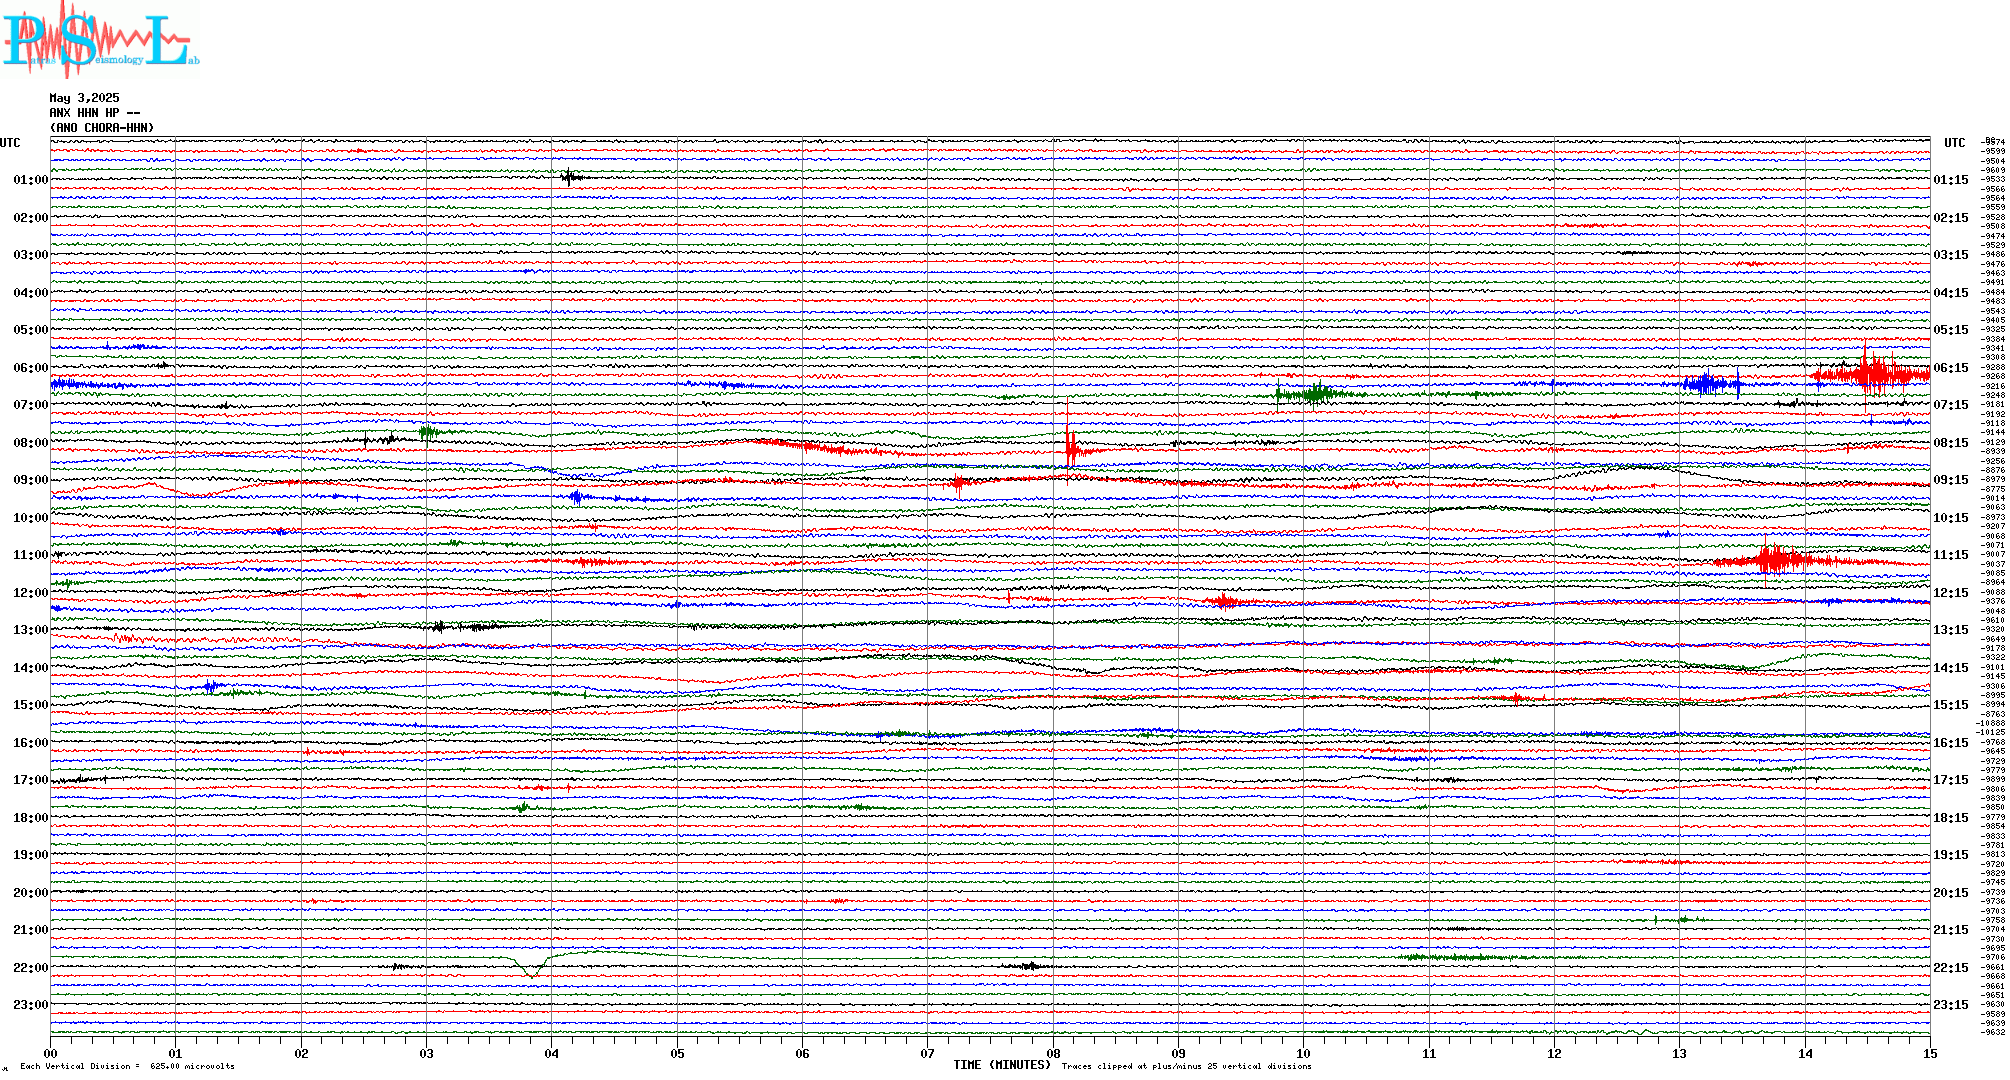Click minute tick label '15' on bottom axis
The width and height of the screenshot is (2010, 1080).
1930,1053
